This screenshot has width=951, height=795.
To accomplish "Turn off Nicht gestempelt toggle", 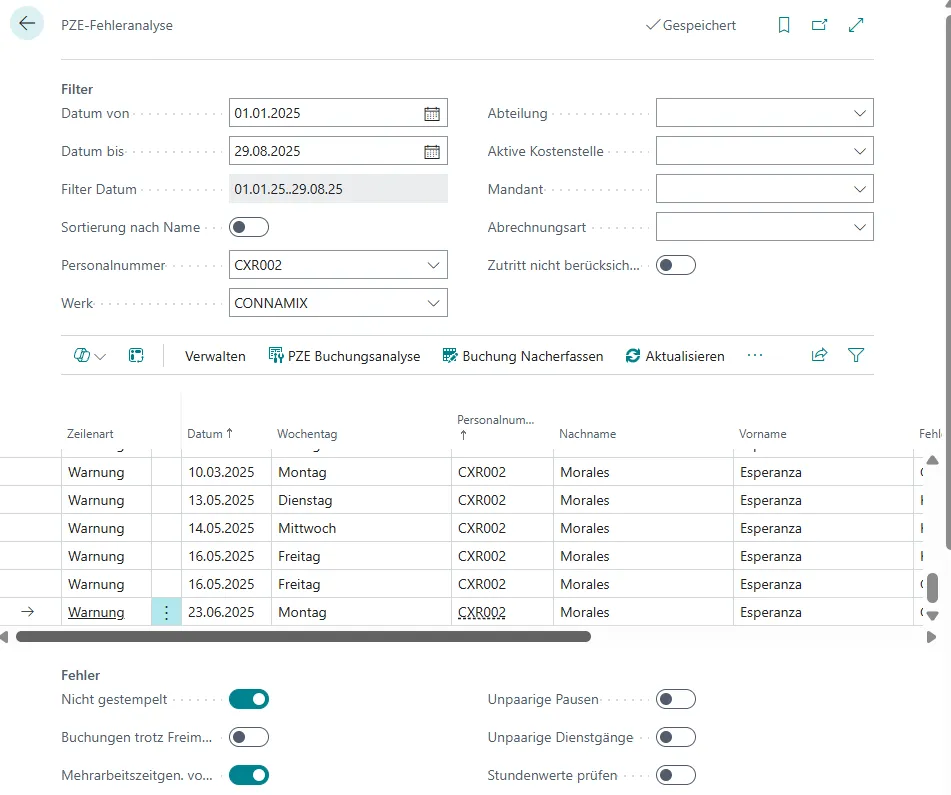I will (249, 699).
